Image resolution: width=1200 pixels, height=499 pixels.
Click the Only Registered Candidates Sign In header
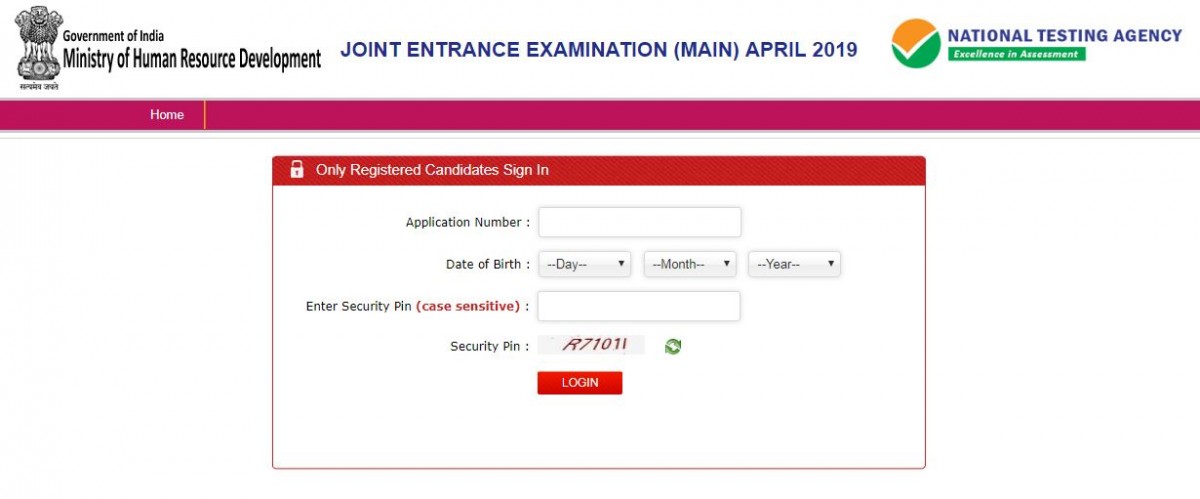(432, 170)
